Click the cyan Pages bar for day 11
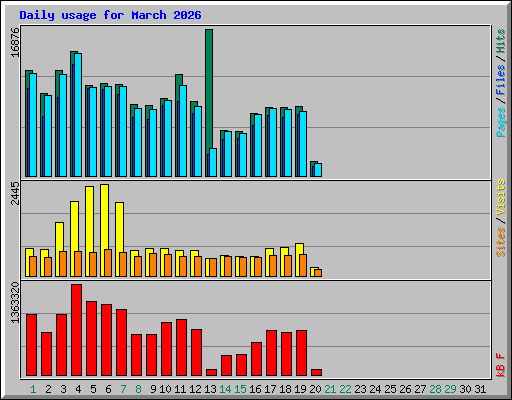This screenshot has height=400, width=512. (x=183, y=131)
